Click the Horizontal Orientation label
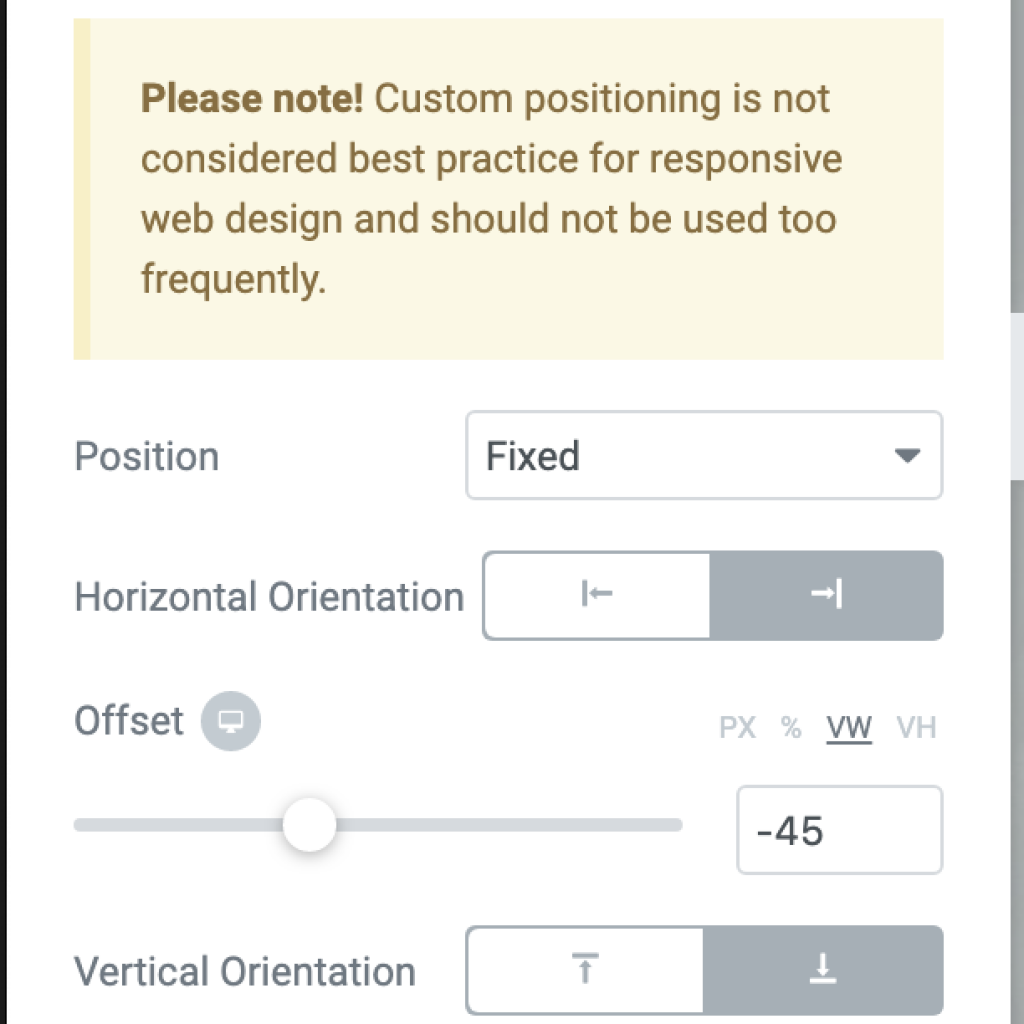 pyautogui.click(x=269, y=596)
